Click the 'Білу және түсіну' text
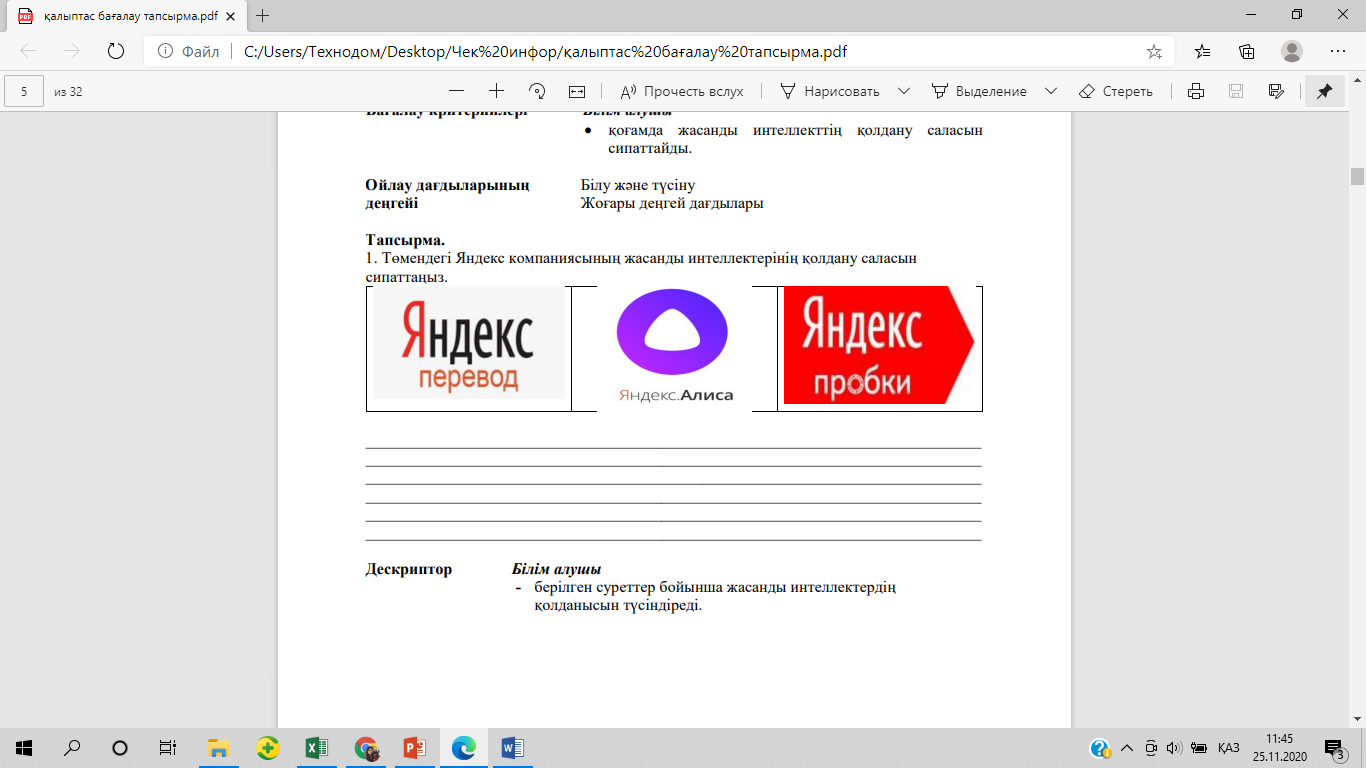 point(638,185)
